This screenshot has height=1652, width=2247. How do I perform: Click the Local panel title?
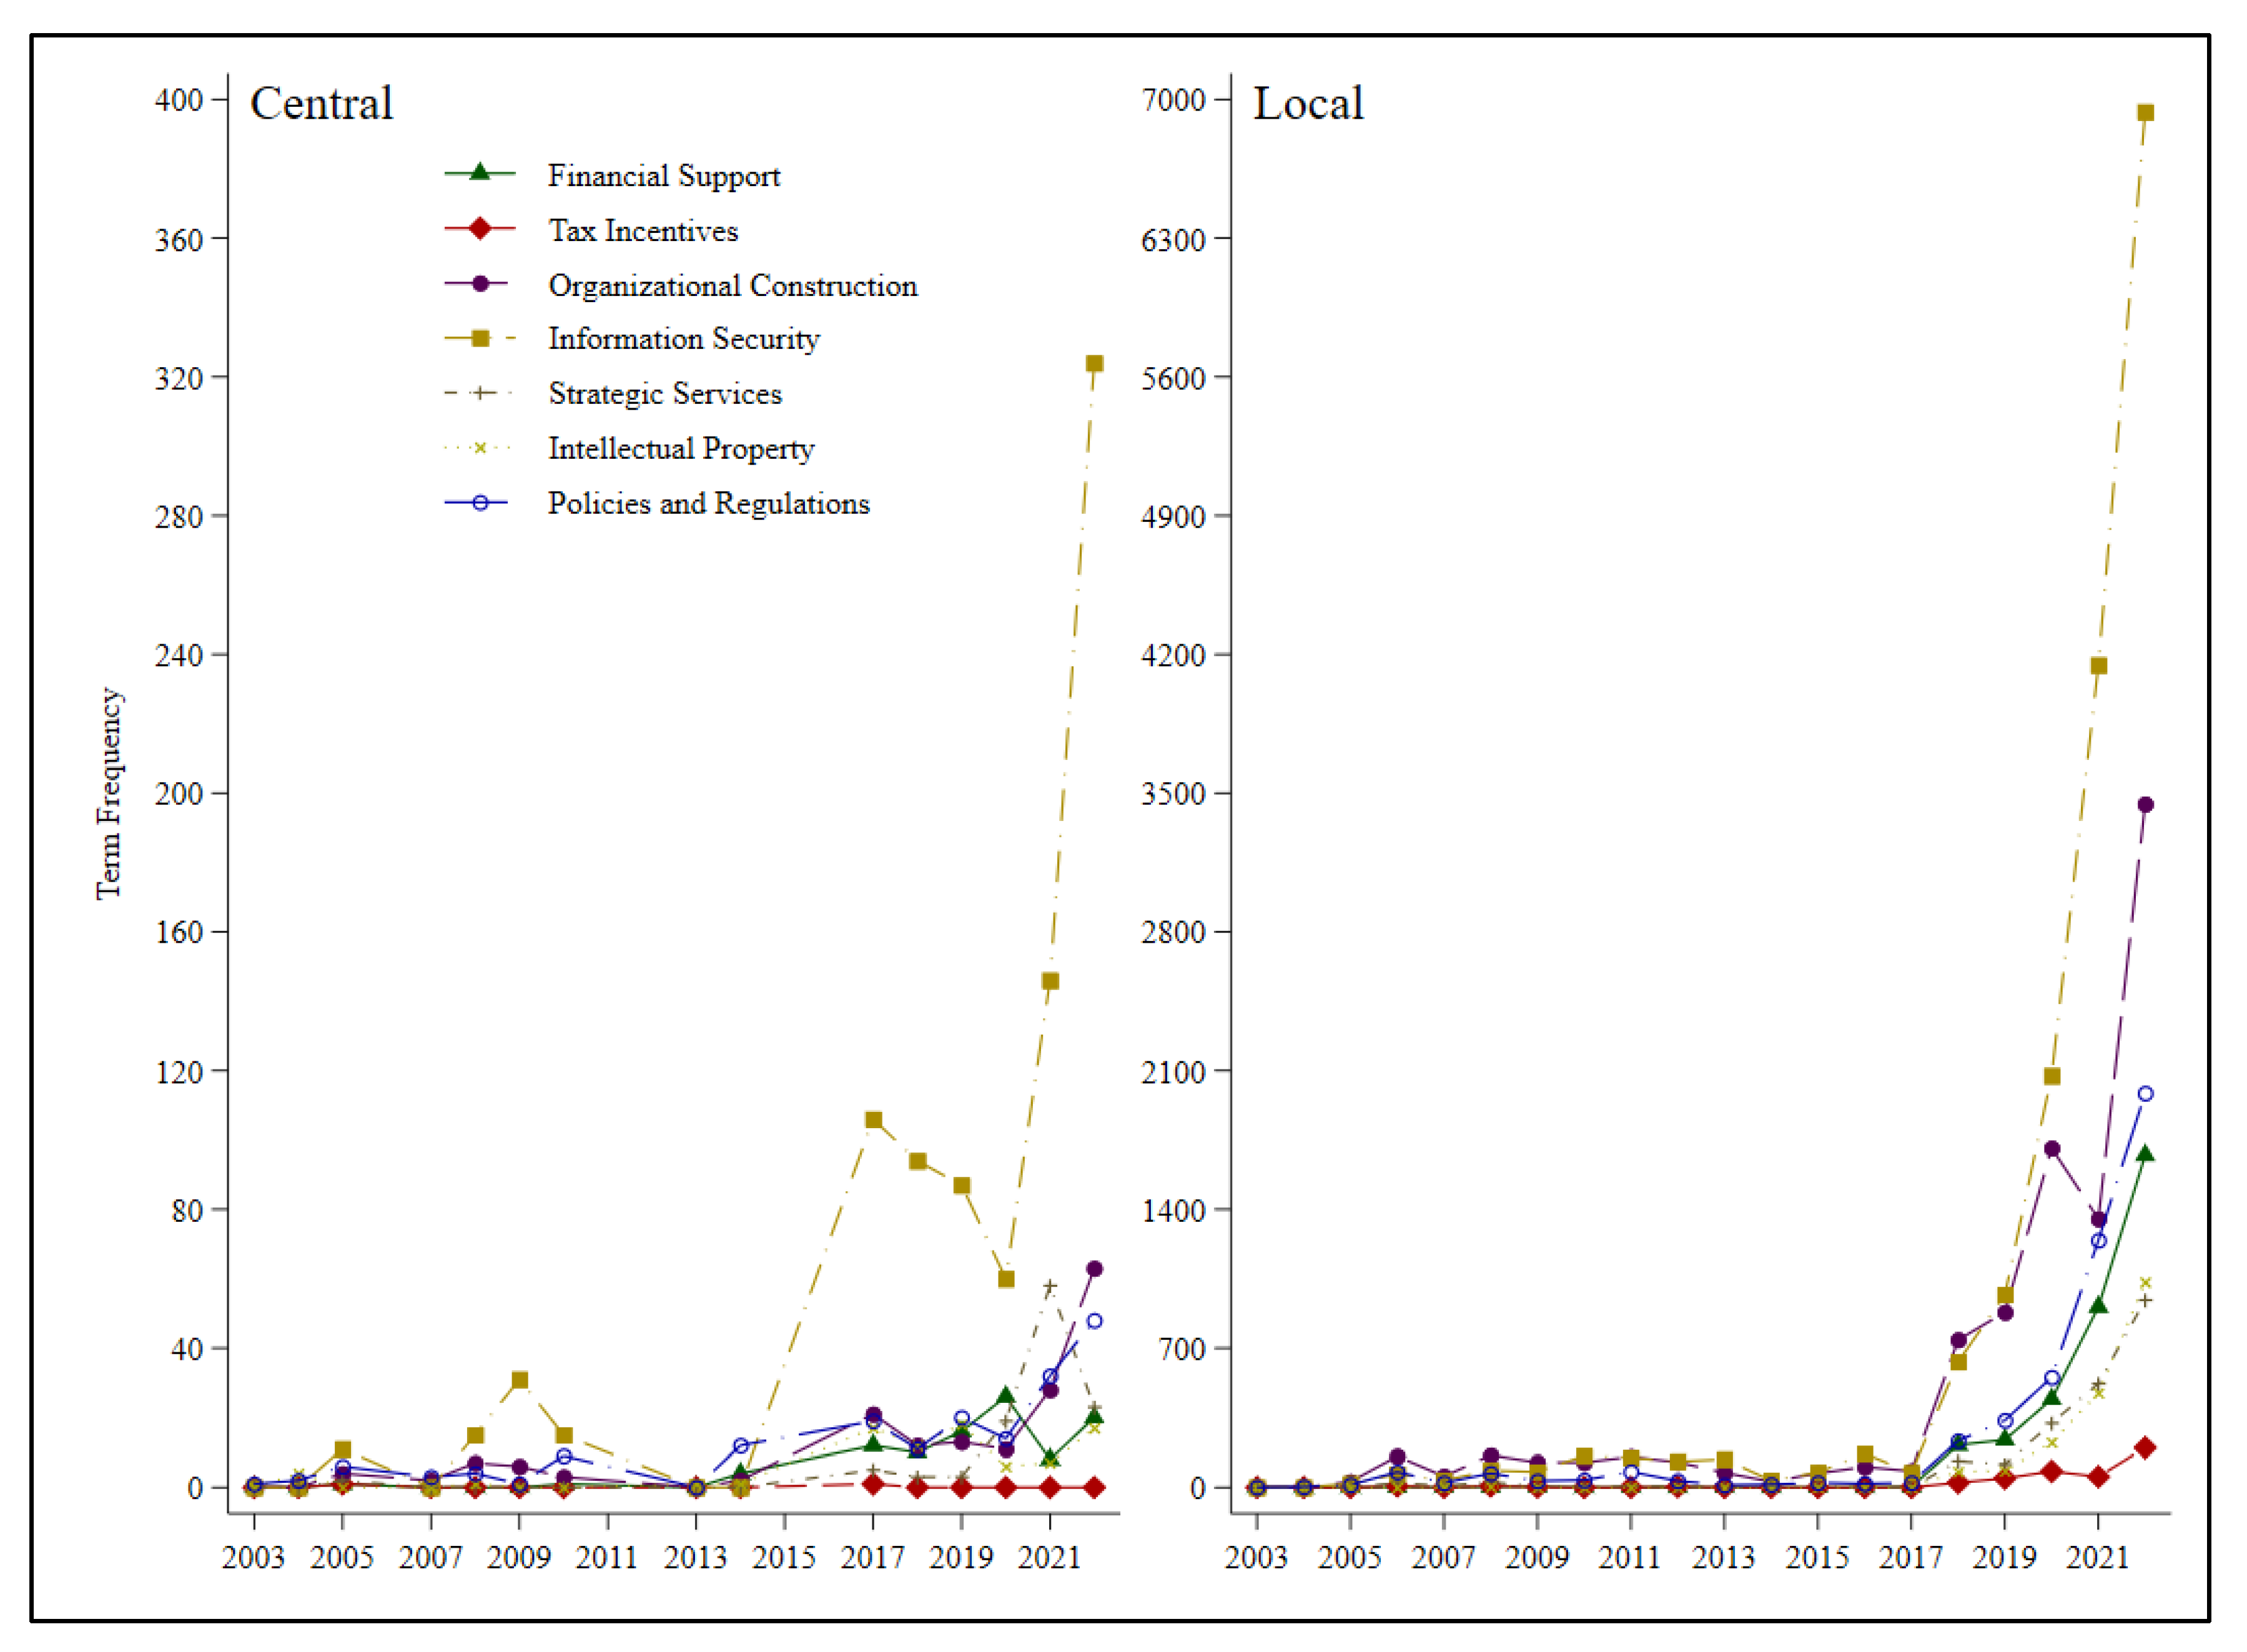click(1308, 103)
